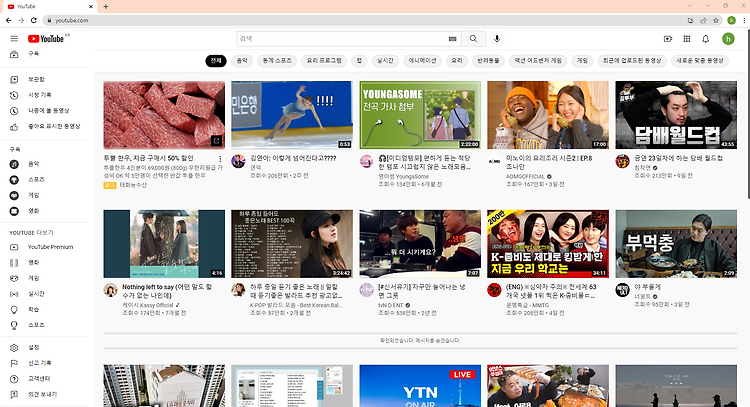Select the 실시간 filter chip

coord(385,61)
